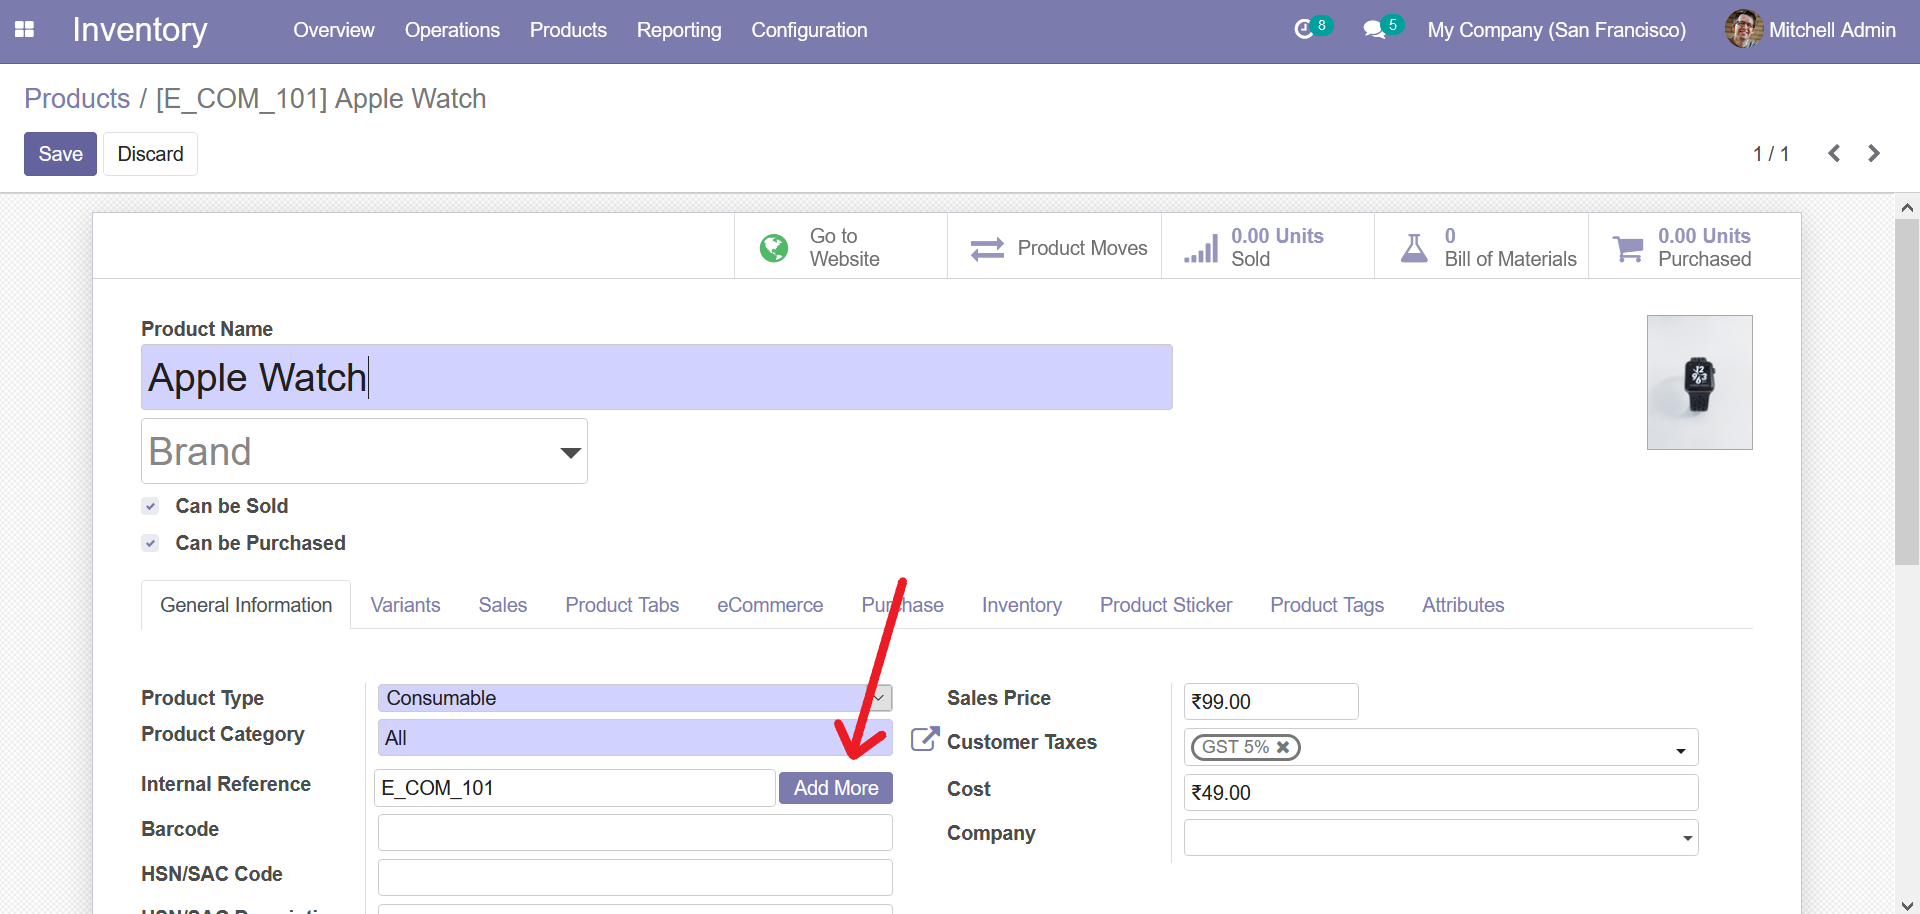Switch to the Product Tabs tab
This screenshot has height=914, width=1920.
coord(622,605)
